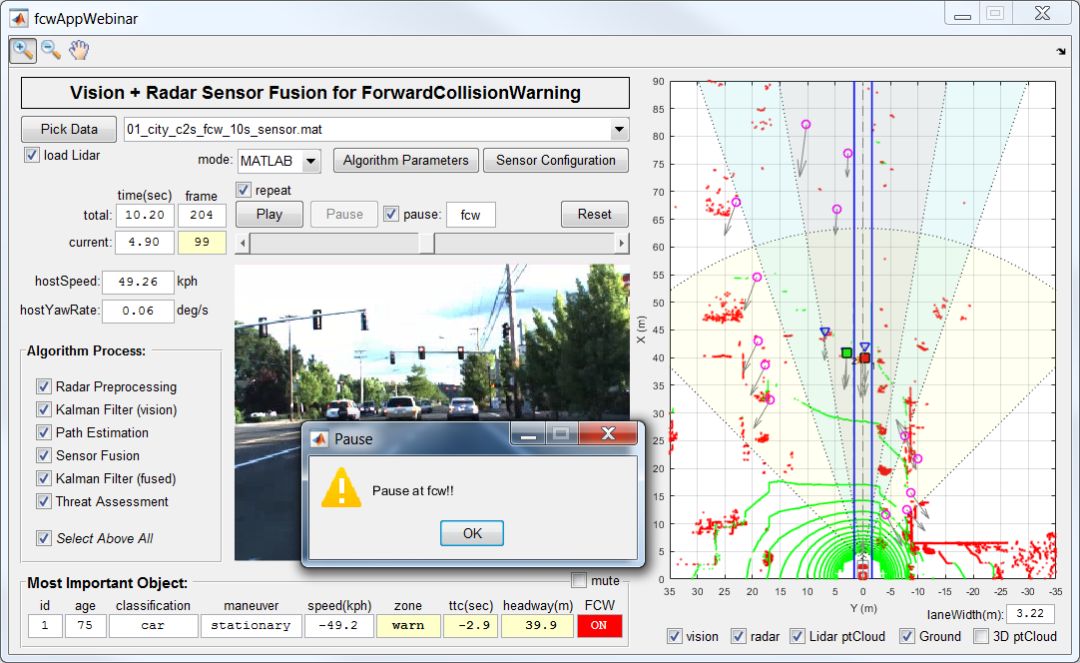Open the Sensor Configuration dialog
1080x663 pixels.
click(555, 160)
